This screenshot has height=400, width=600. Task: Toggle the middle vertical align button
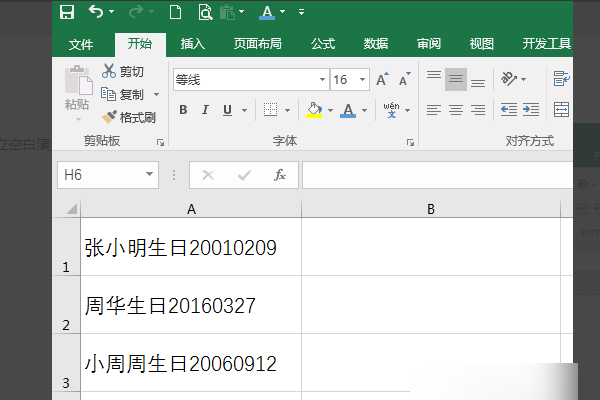coord(456,79)
